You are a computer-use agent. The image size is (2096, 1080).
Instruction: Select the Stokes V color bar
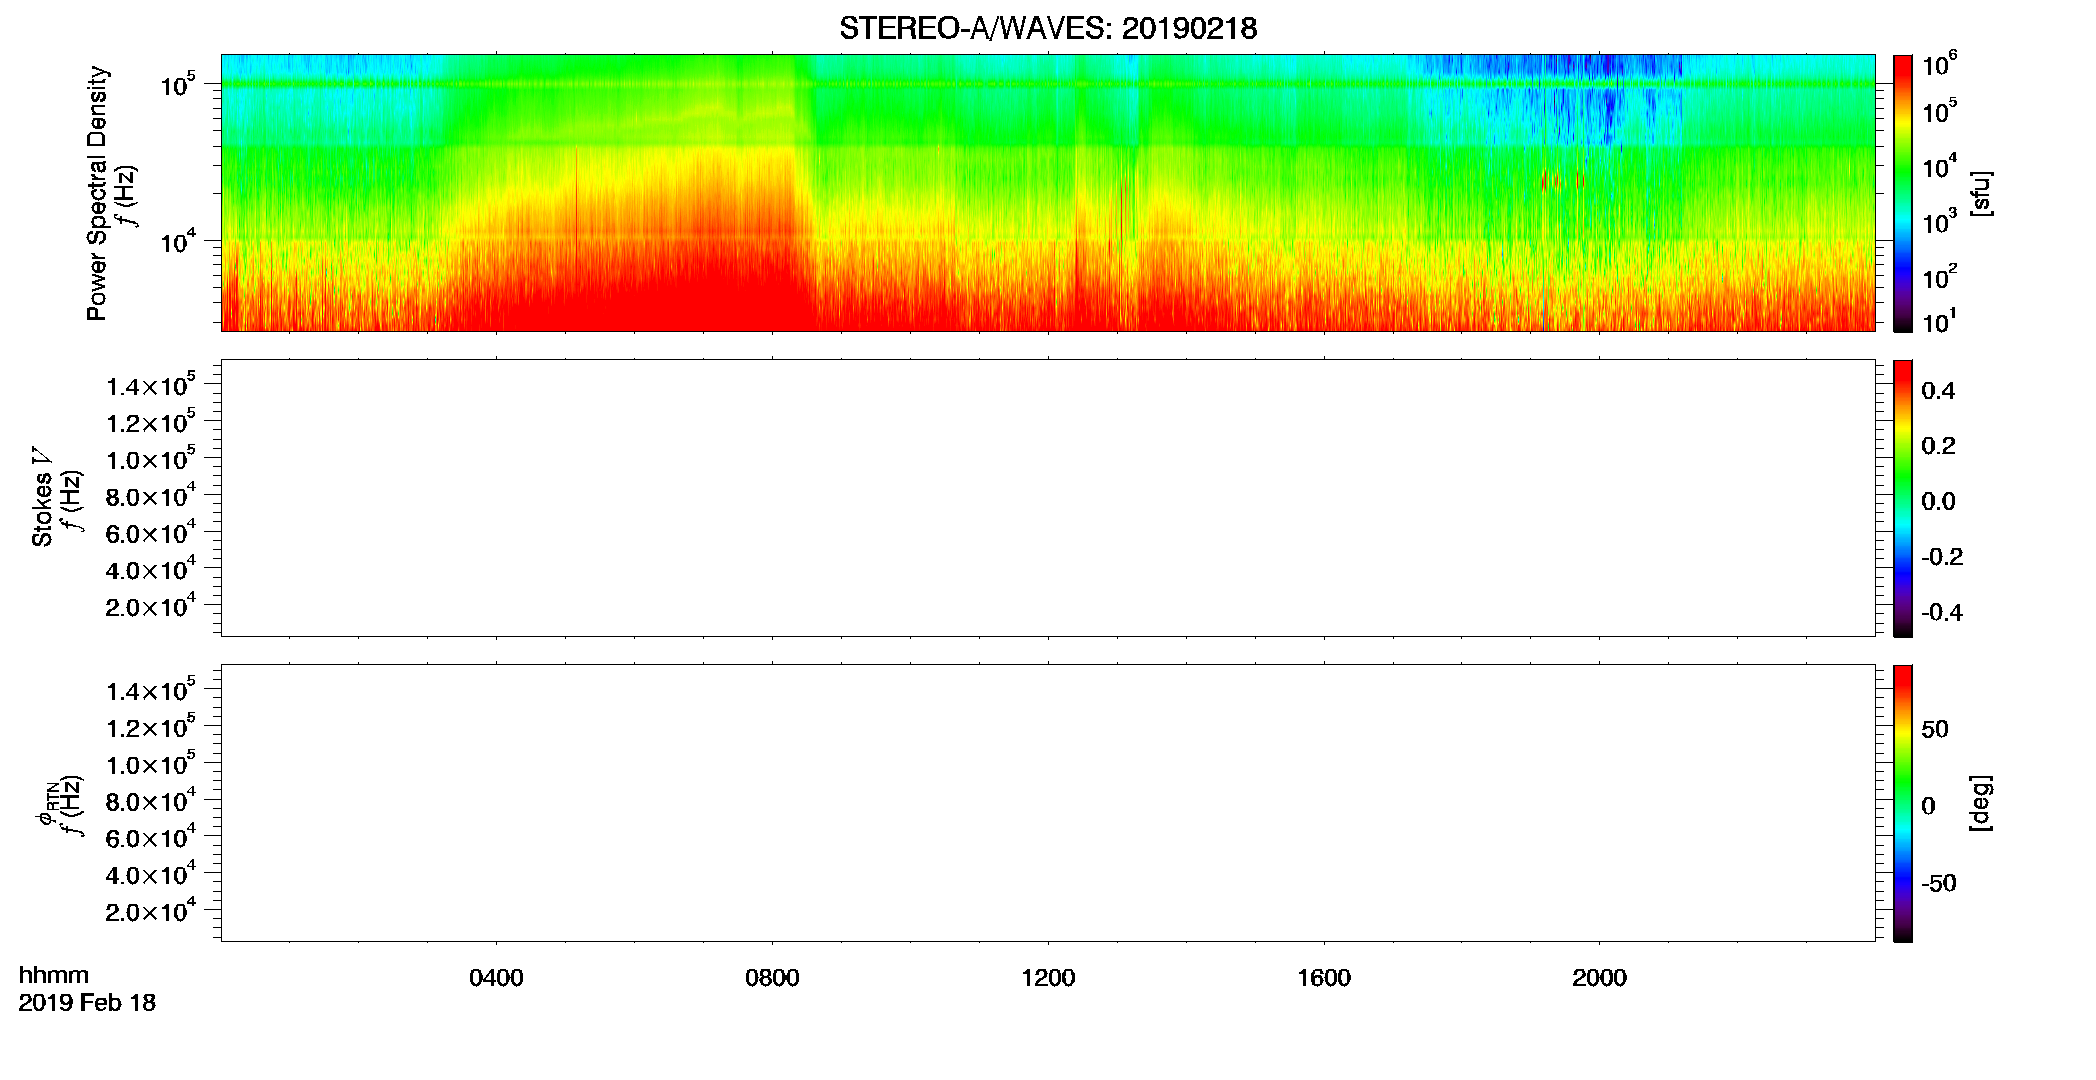(x=1903, y=498)
